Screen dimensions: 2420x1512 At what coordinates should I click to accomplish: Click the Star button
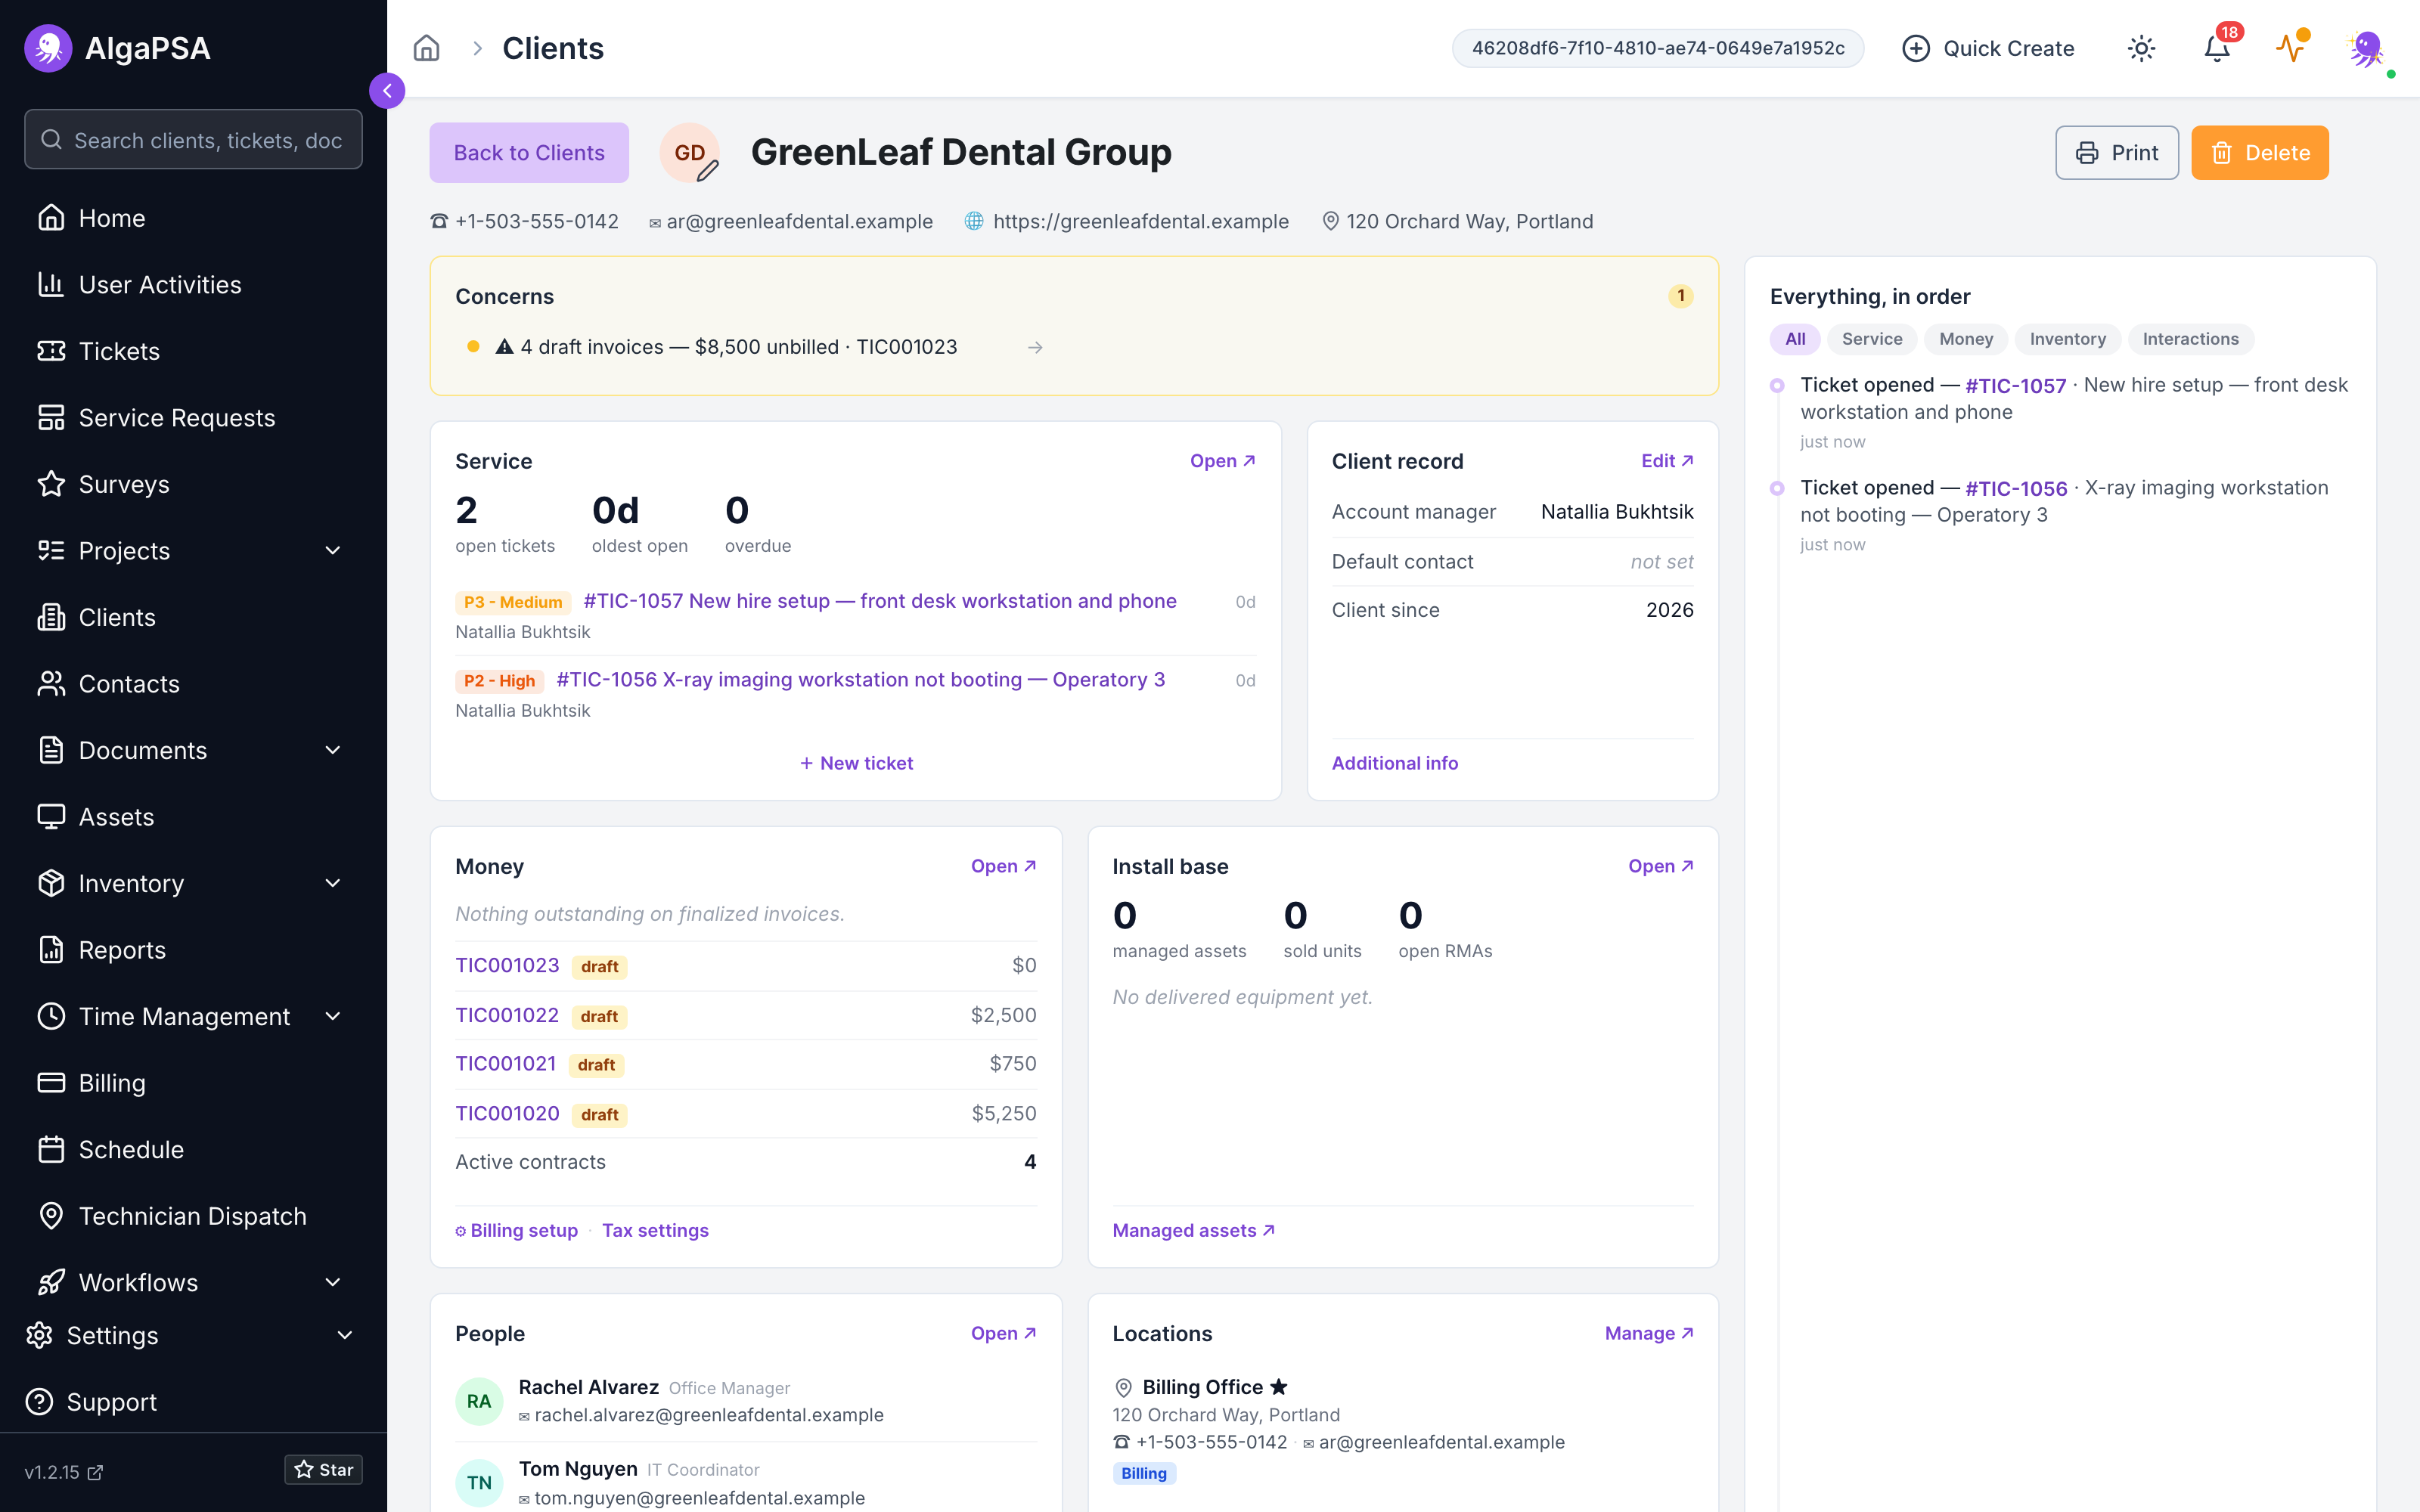pos(323,1469)
